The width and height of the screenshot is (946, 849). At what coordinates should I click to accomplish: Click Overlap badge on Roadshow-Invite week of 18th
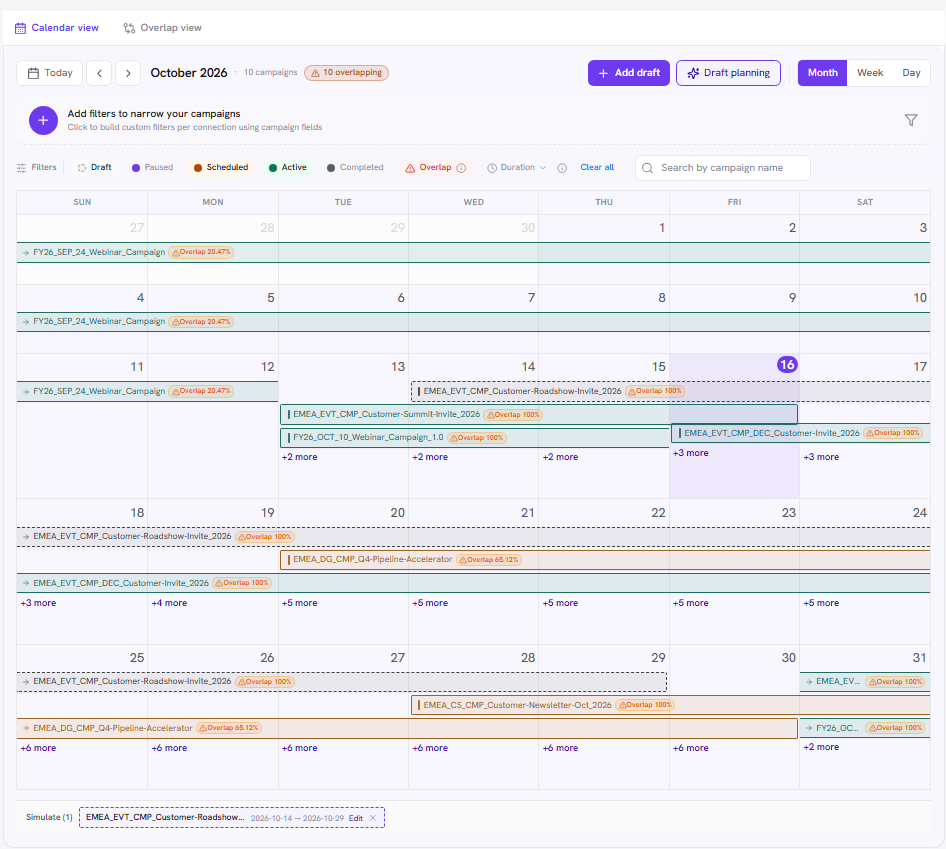pos(265,536)
